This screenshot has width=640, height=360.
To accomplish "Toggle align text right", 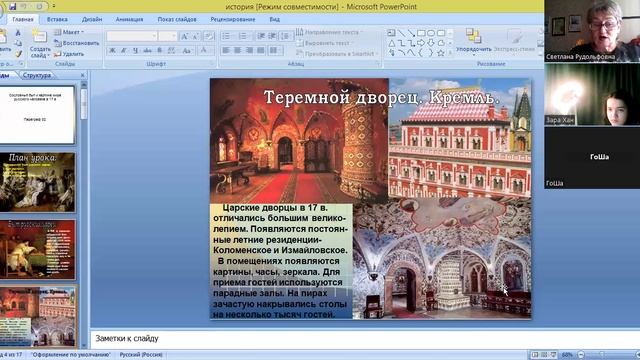I will 249,50.
